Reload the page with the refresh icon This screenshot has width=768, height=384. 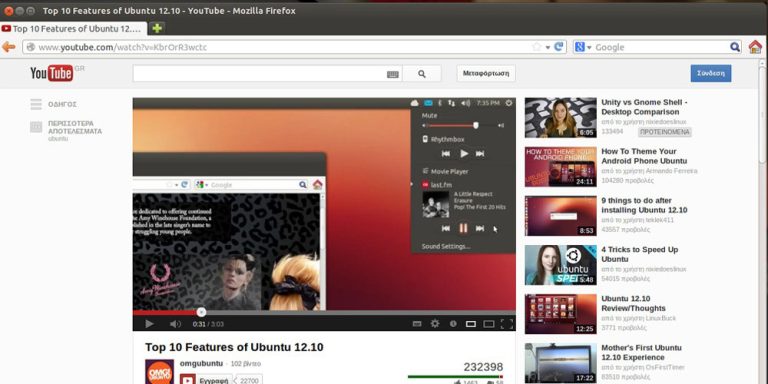[558, 47]
